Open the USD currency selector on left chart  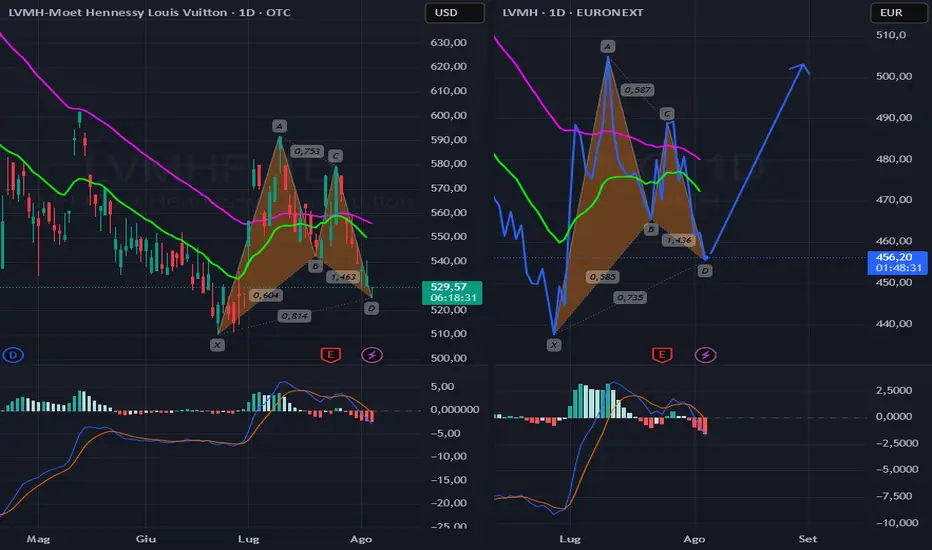[x=455, y=12]
